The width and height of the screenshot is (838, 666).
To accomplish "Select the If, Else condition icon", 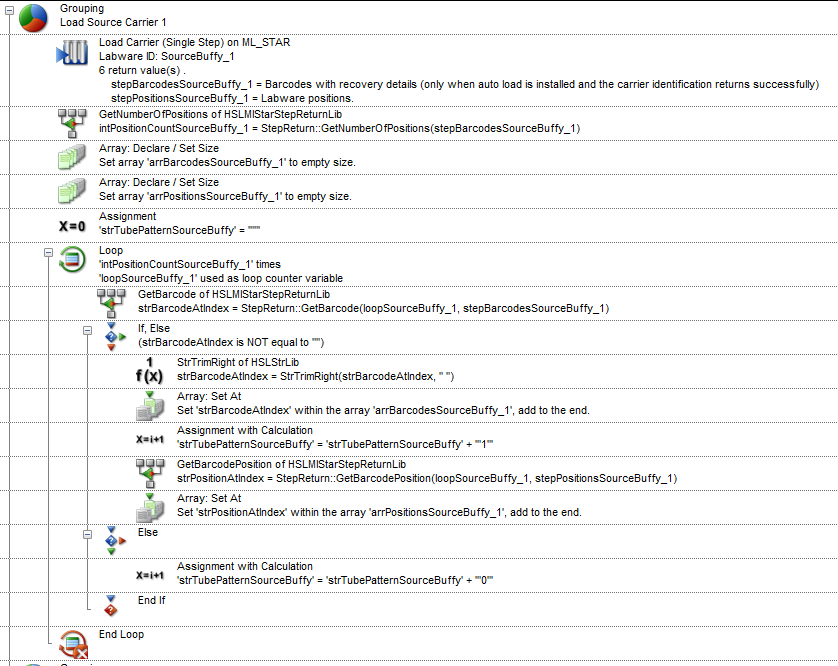I will (x=114, y=337).
